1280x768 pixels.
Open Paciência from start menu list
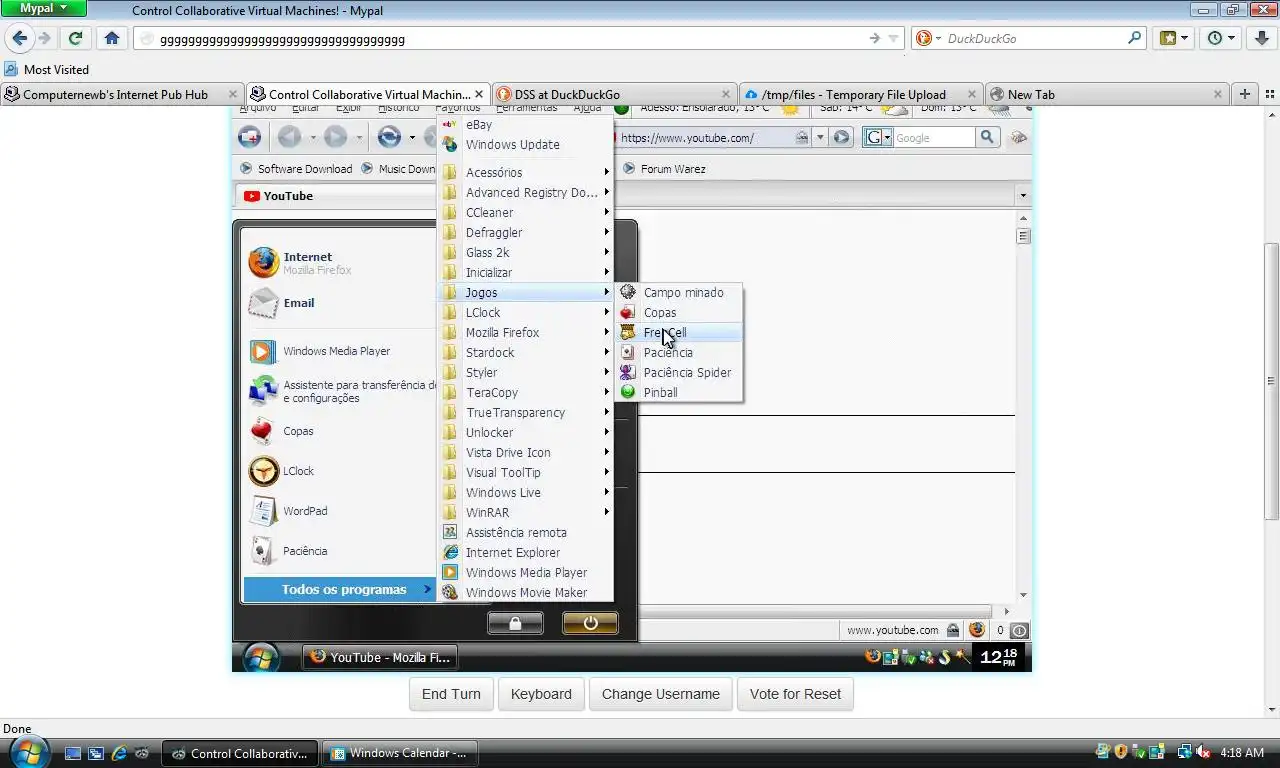[x=340, y=551]
